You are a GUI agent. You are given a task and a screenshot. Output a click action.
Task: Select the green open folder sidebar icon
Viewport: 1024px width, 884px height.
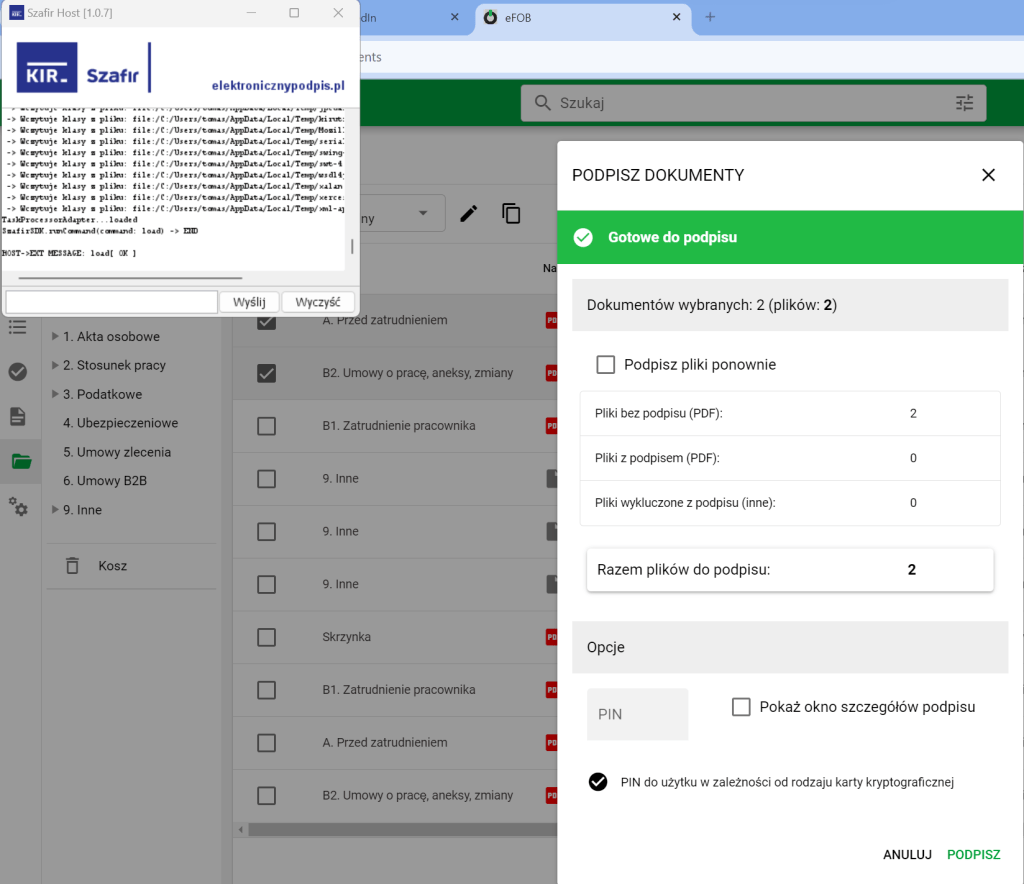click(20, 461)
